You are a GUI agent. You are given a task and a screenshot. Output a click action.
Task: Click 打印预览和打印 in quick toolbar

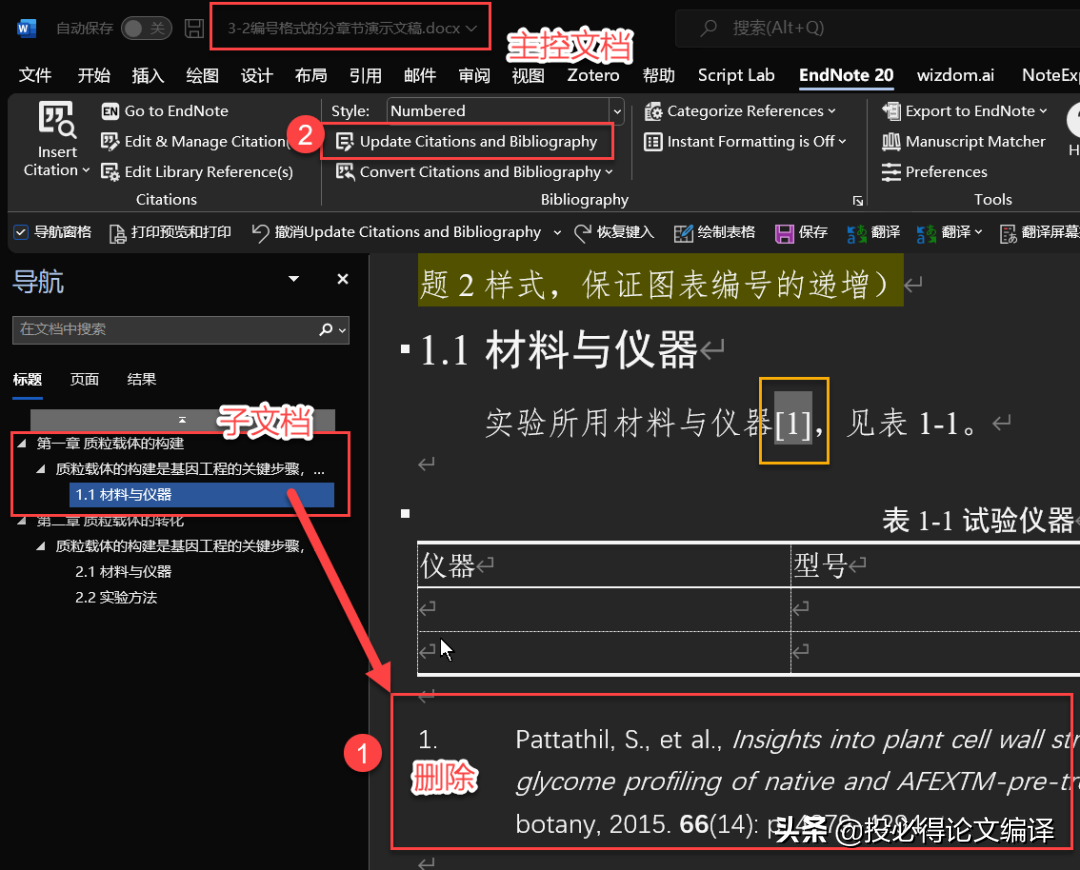point(170,233)
